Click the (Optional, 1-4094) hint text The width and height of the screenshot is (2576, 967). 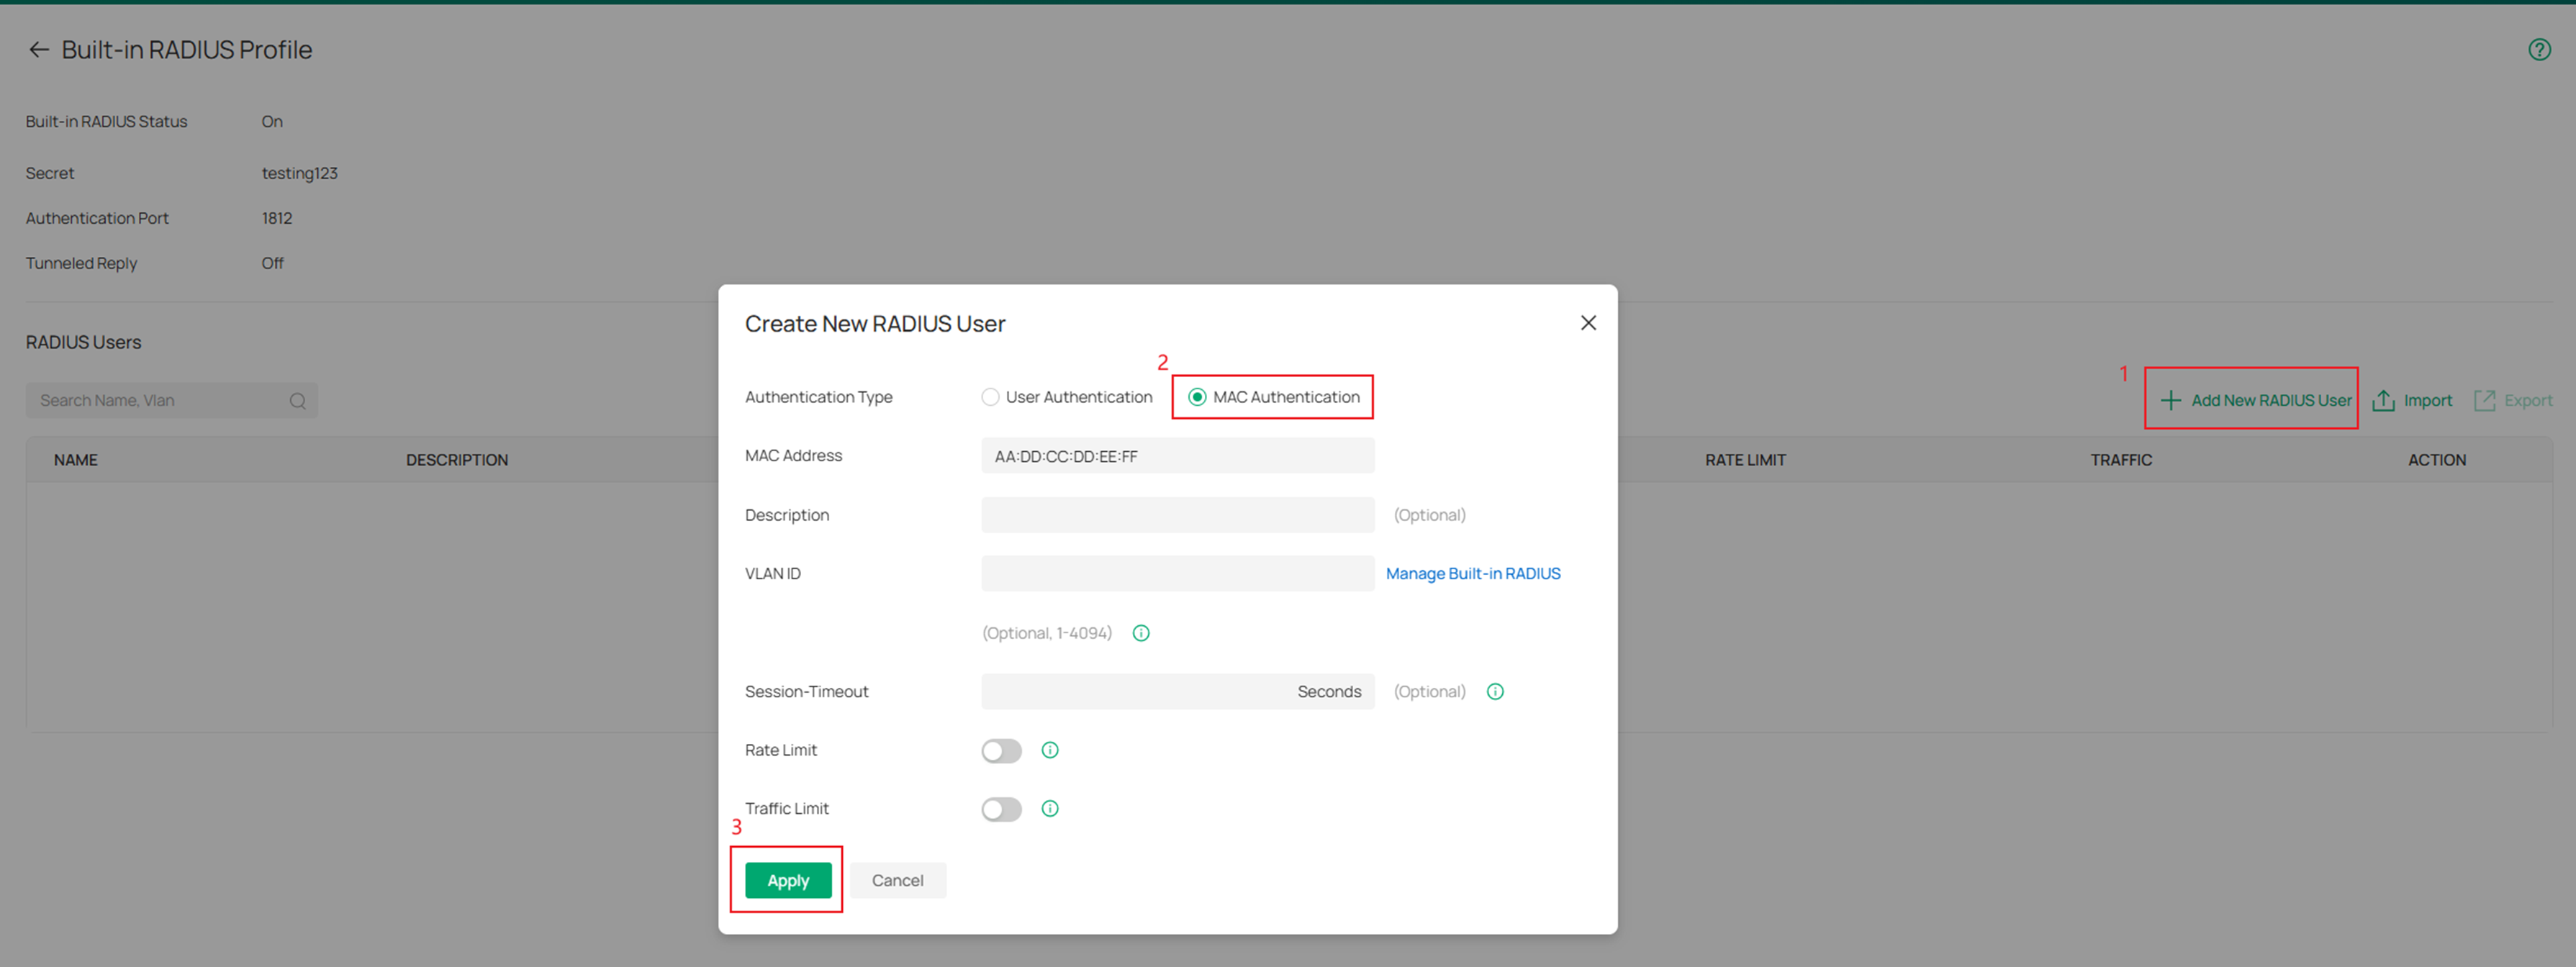coord(1047,633)
